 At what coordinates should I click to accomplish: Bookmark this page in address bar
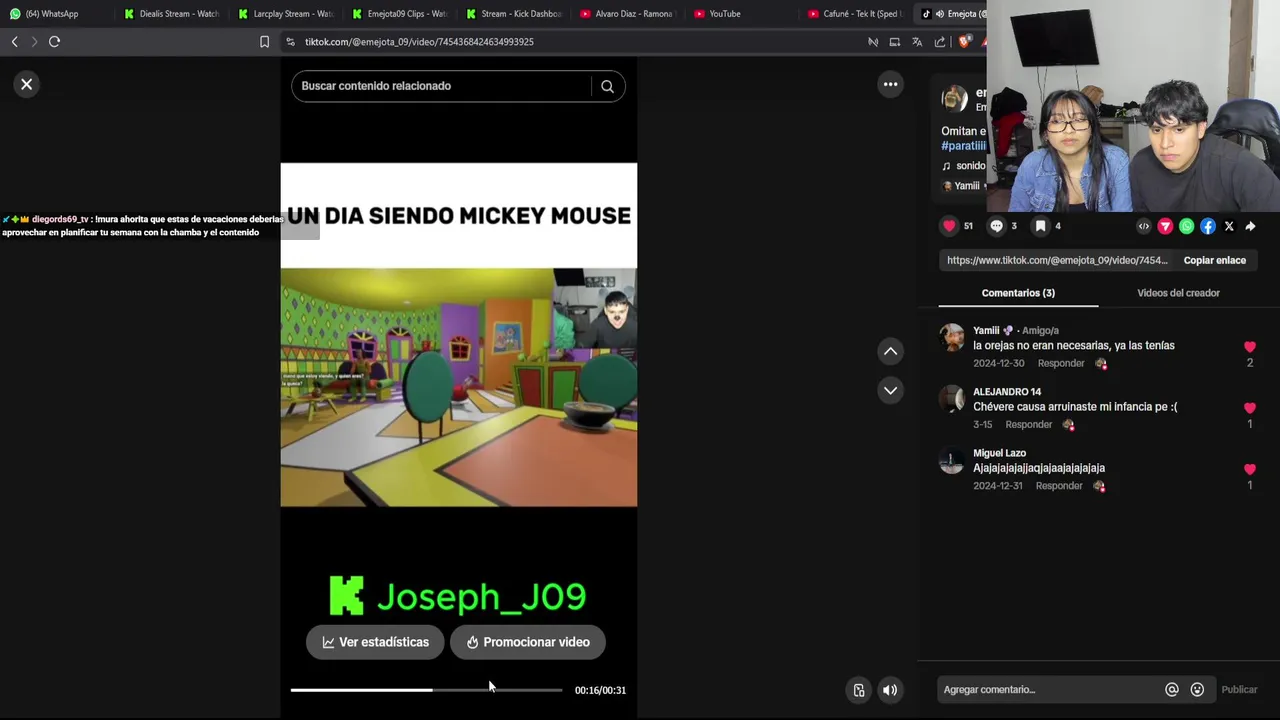[264, 42]
